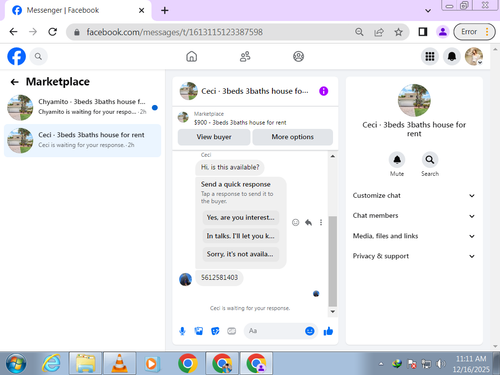The image size is (500, 375).
Task: Send quick reply 'Sorry, it's not availa...'
Action: click(x=240, y=254)
